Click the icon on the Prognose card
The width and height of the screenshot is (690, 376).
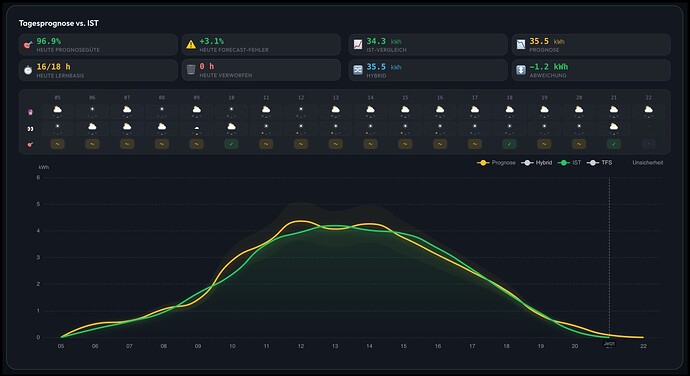(521, 44)
